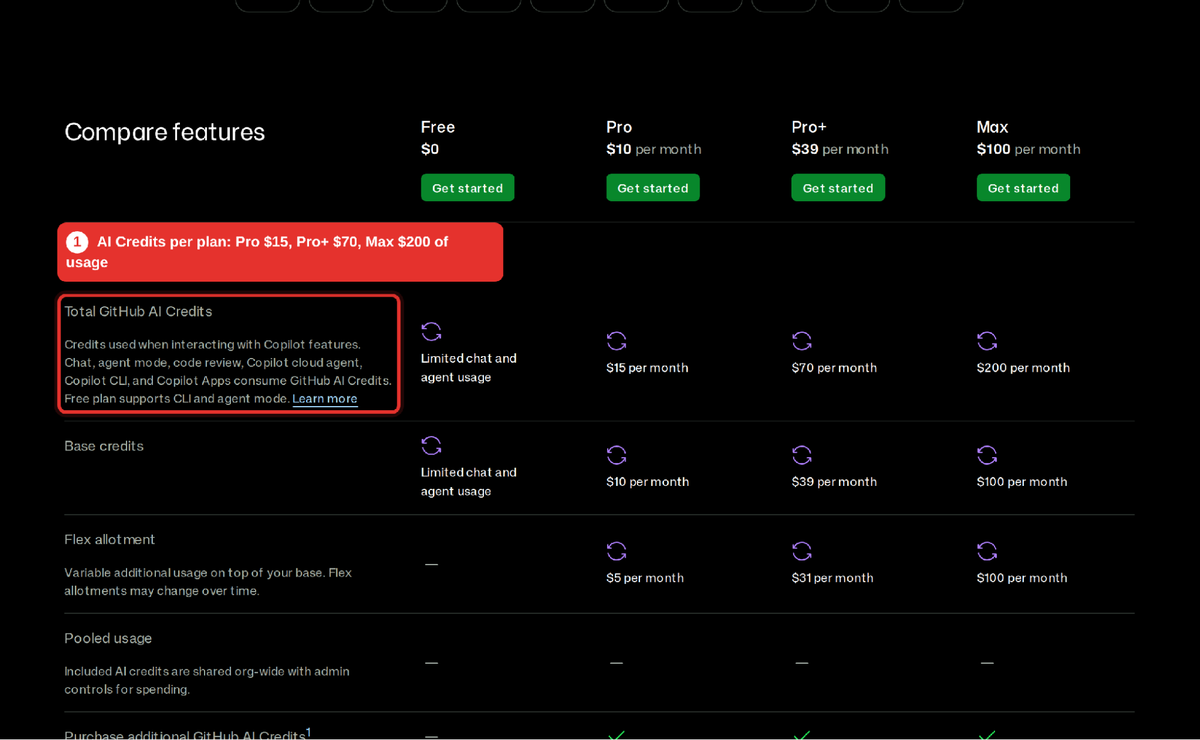Screen dimensions: 1200x740
Task: Click the $5 per month flex value
Action: point(645,577)
